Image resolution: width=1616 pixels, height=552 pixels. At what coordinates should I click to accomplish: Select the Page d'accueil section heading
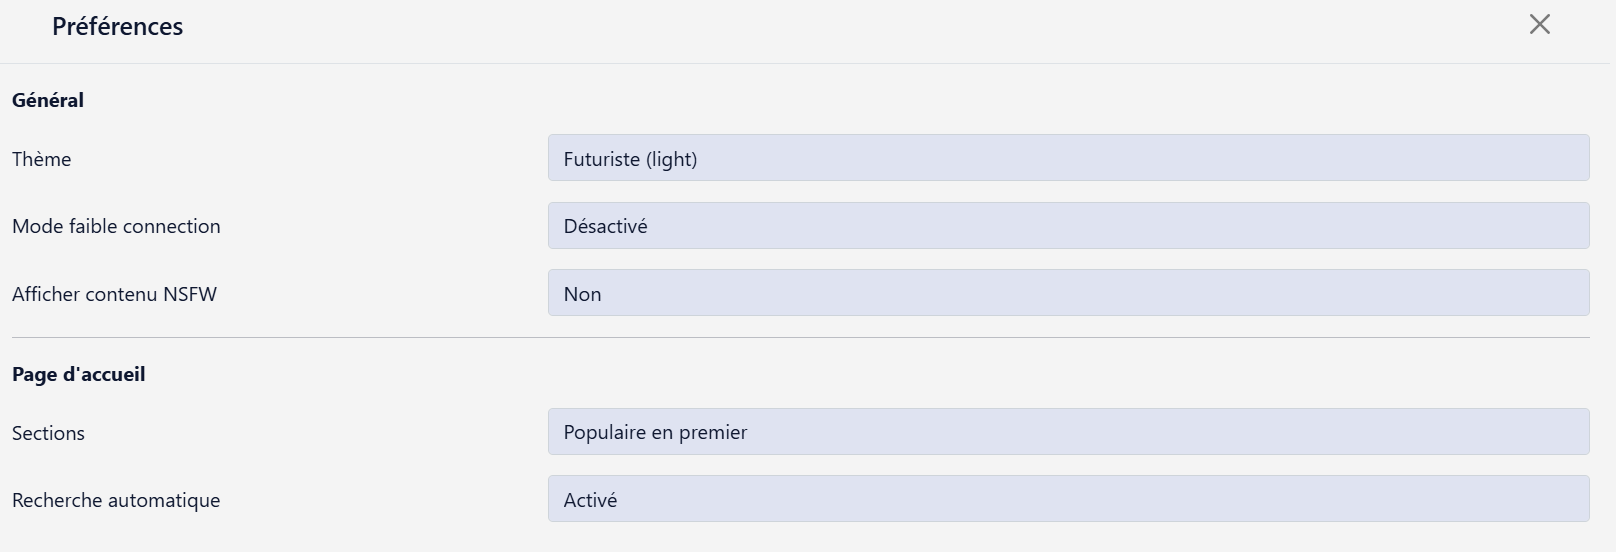79,374
